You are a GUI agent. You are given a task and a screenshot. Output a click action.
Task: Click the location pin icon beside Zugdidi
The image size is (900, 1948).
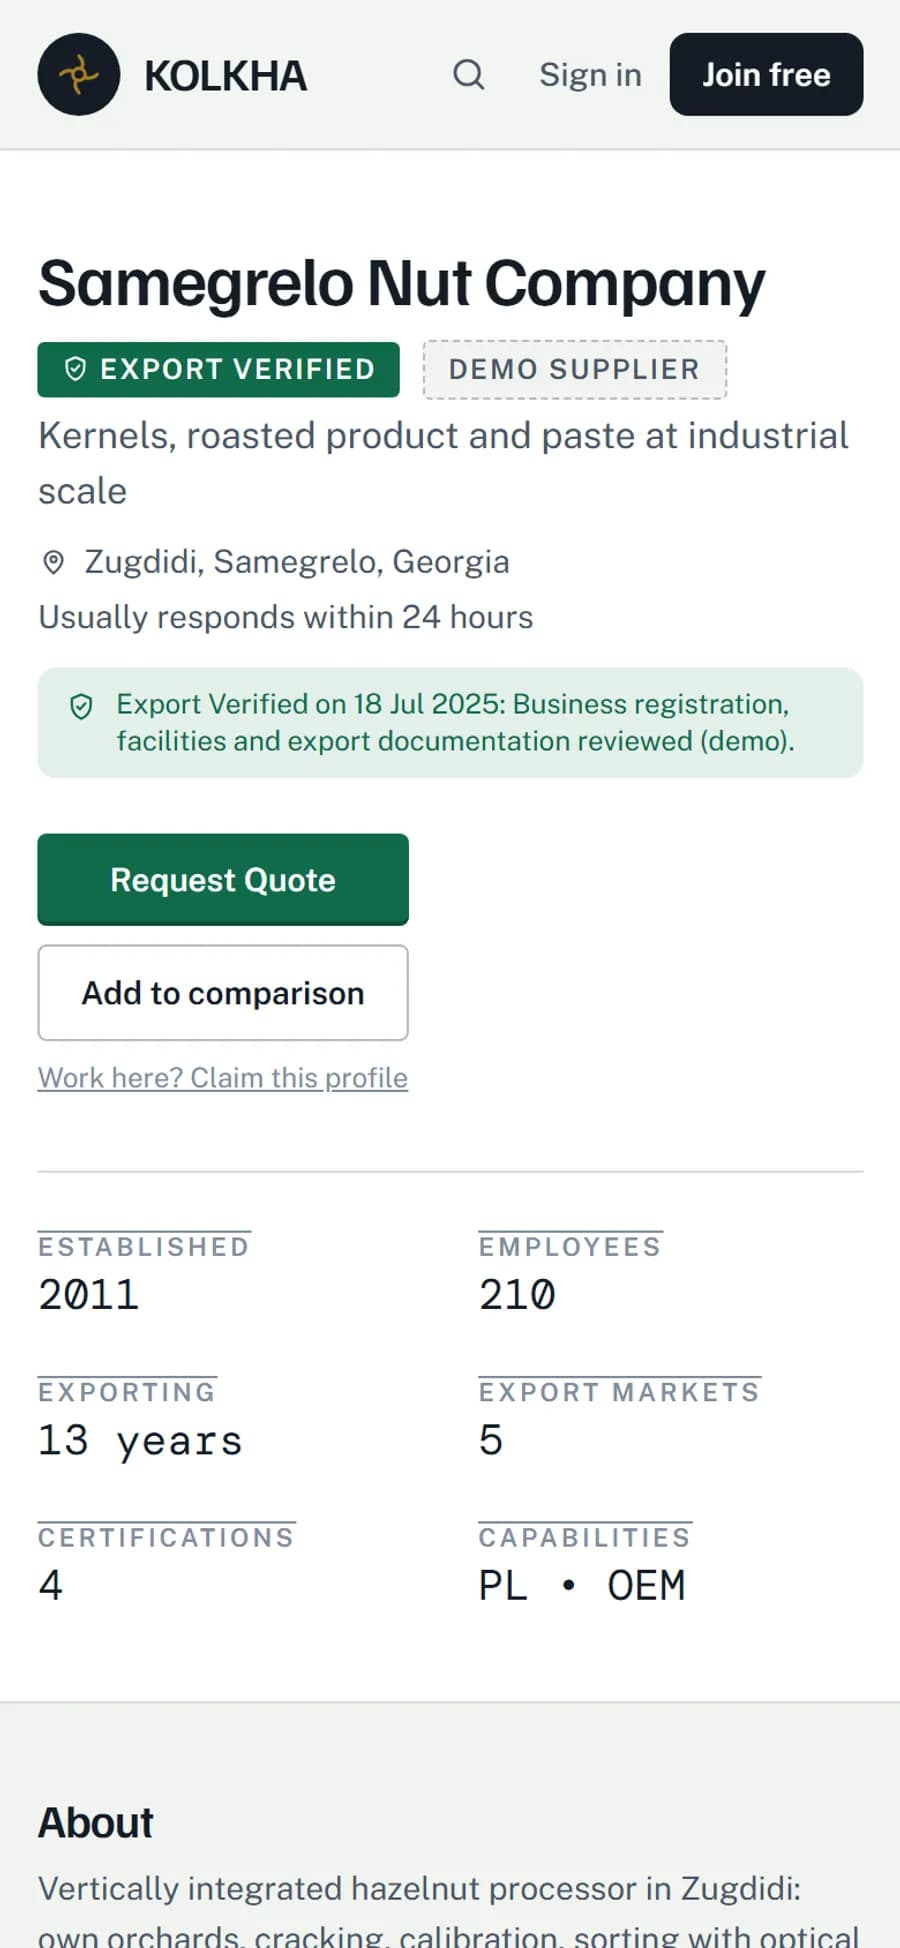(54, 562)
